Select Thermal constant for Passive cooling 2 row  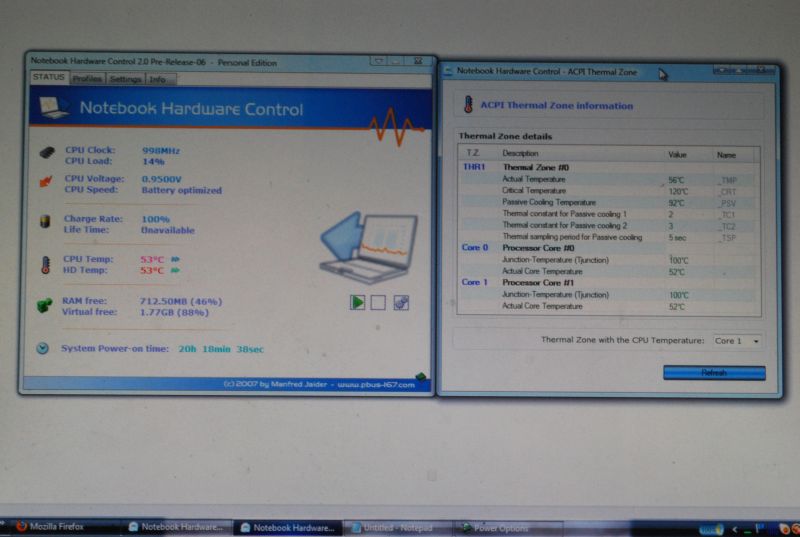coord(609,226)
